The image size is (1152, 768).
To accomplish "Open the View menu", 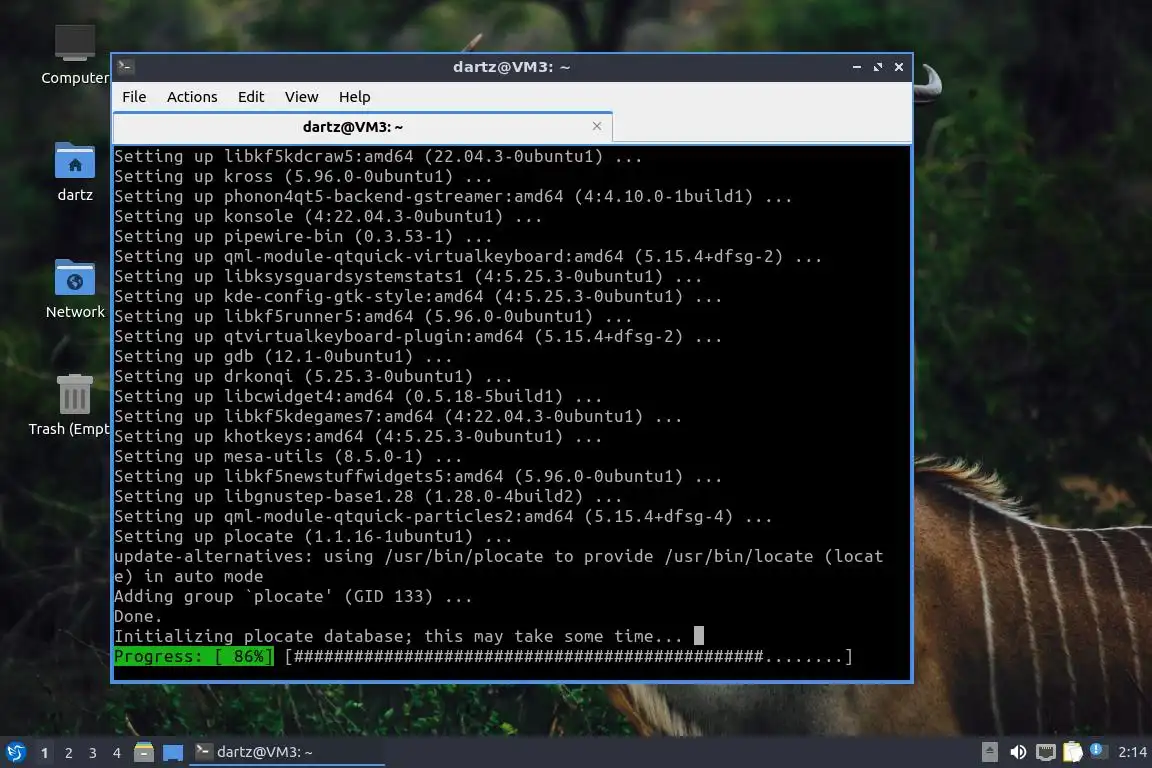I will point(301,97).
